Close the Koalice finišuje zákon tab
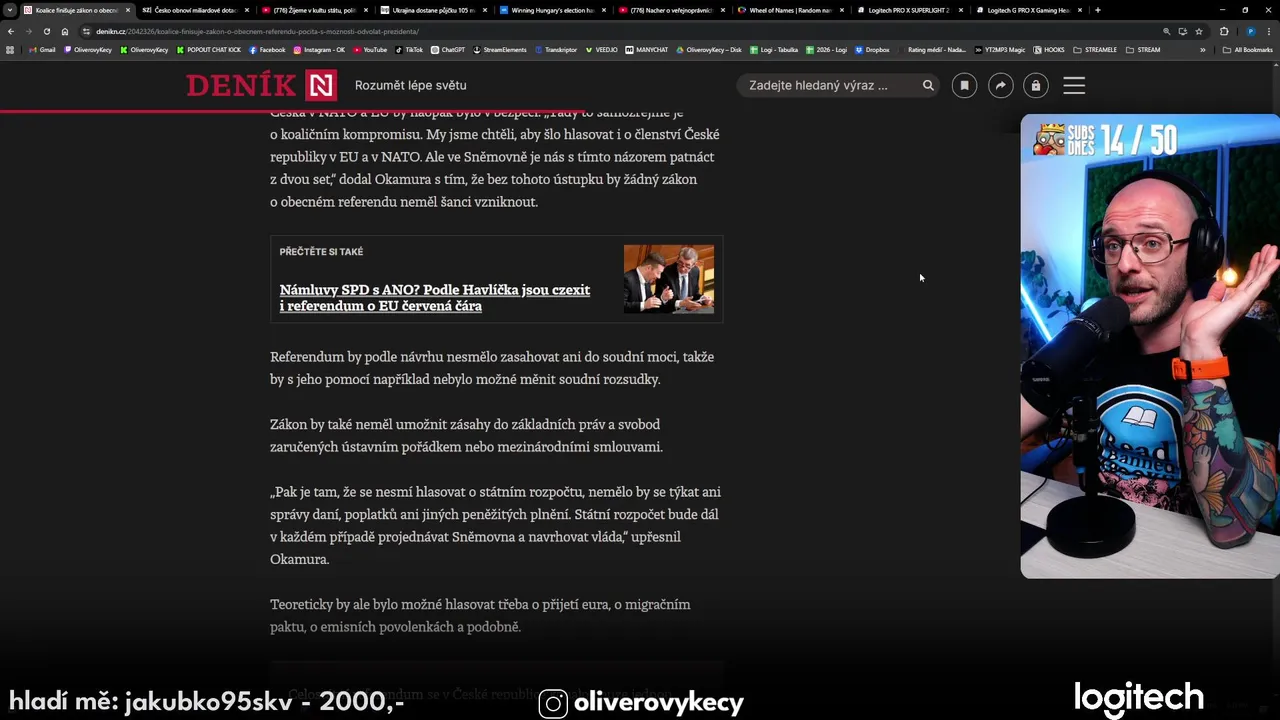1280x720 pixels. coord(128,10)
